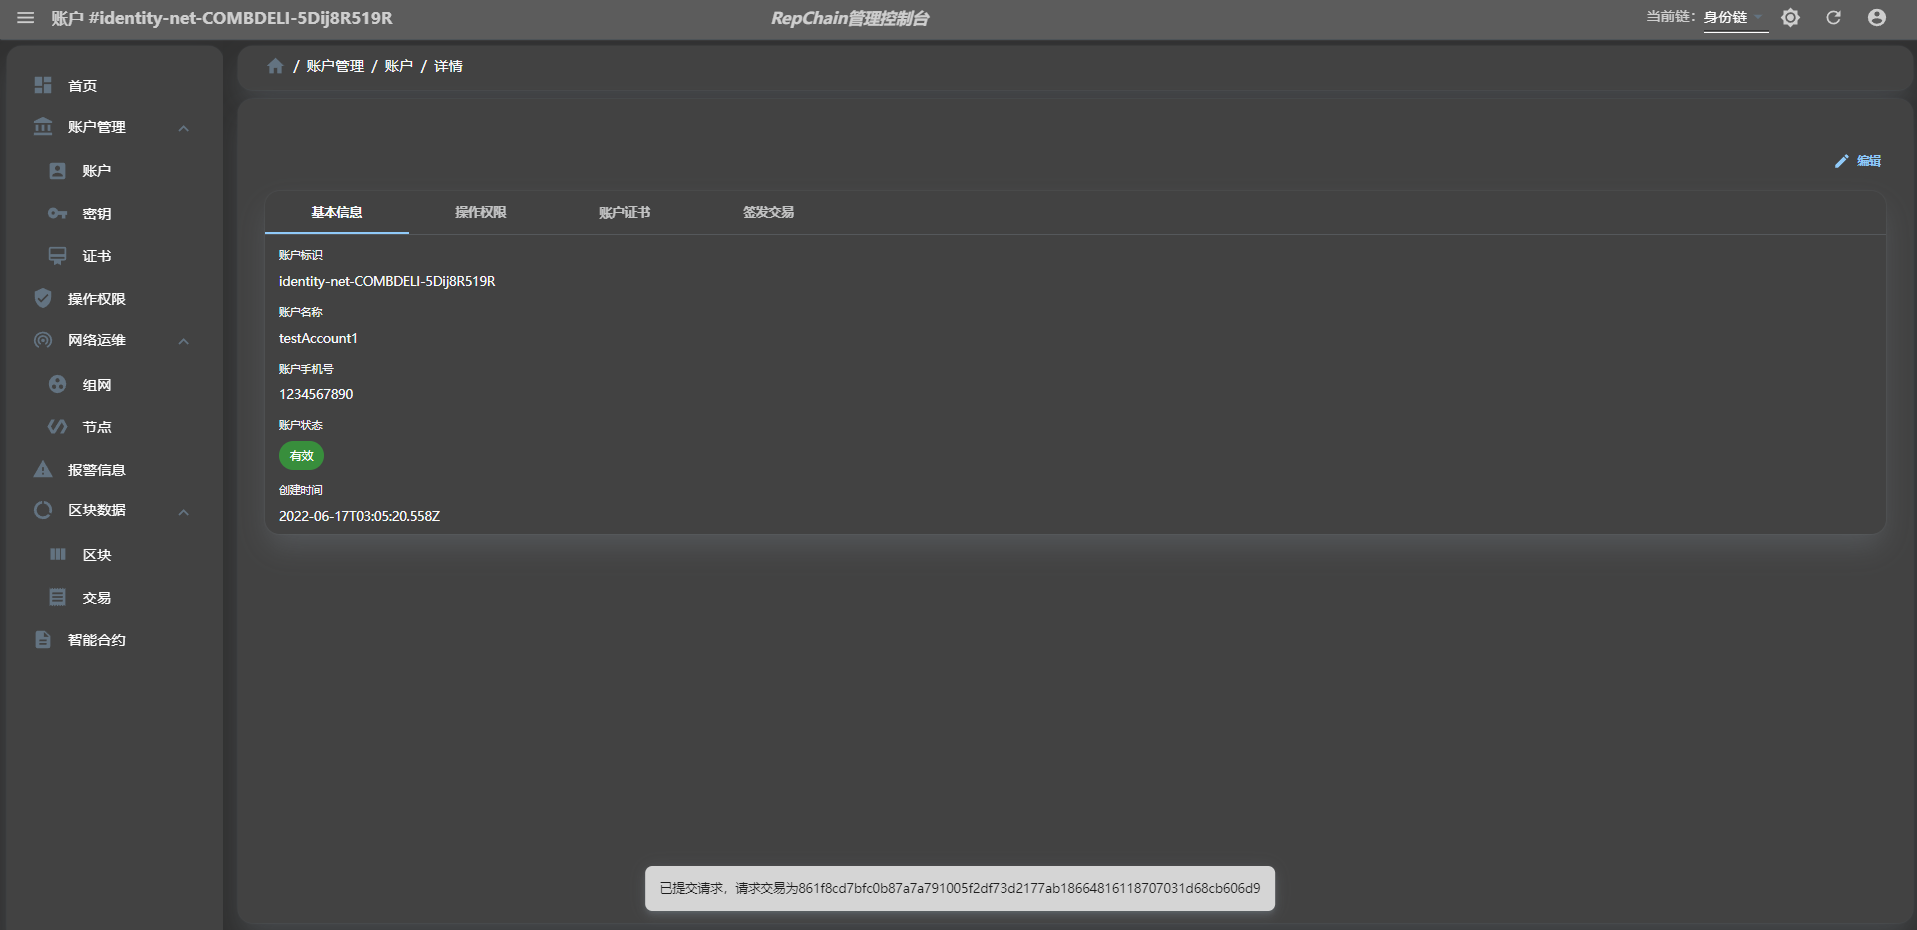Screen dimensions: 1917x930
Task: Click the phone number 1234567890
Action: click(316, 395)
